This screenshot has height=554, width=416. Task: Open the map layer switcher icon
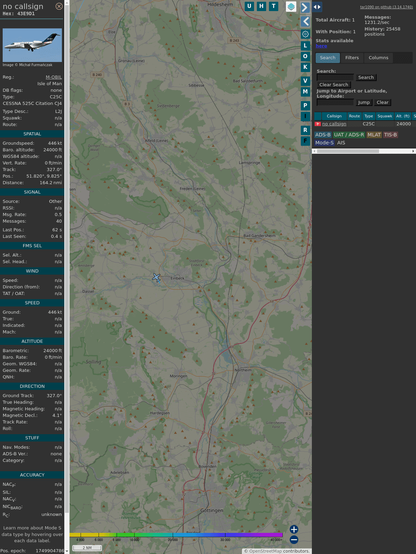291,6
